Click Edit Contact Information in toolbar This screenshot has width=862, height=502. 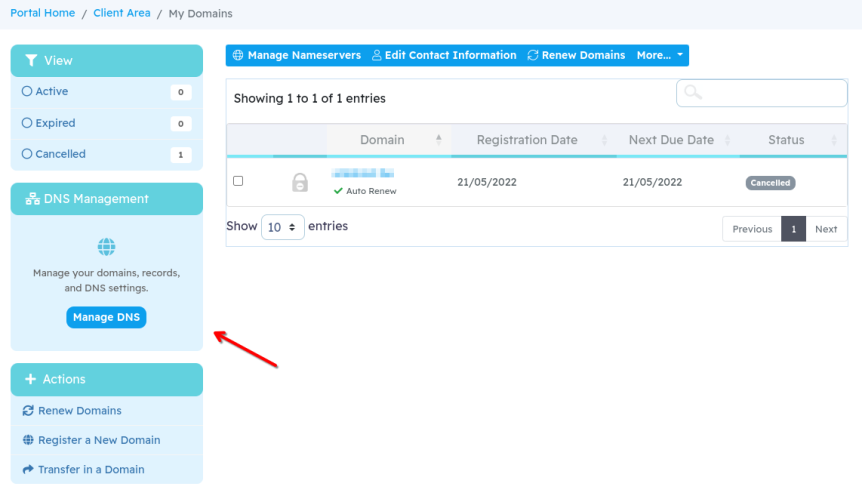pos(444,56)
